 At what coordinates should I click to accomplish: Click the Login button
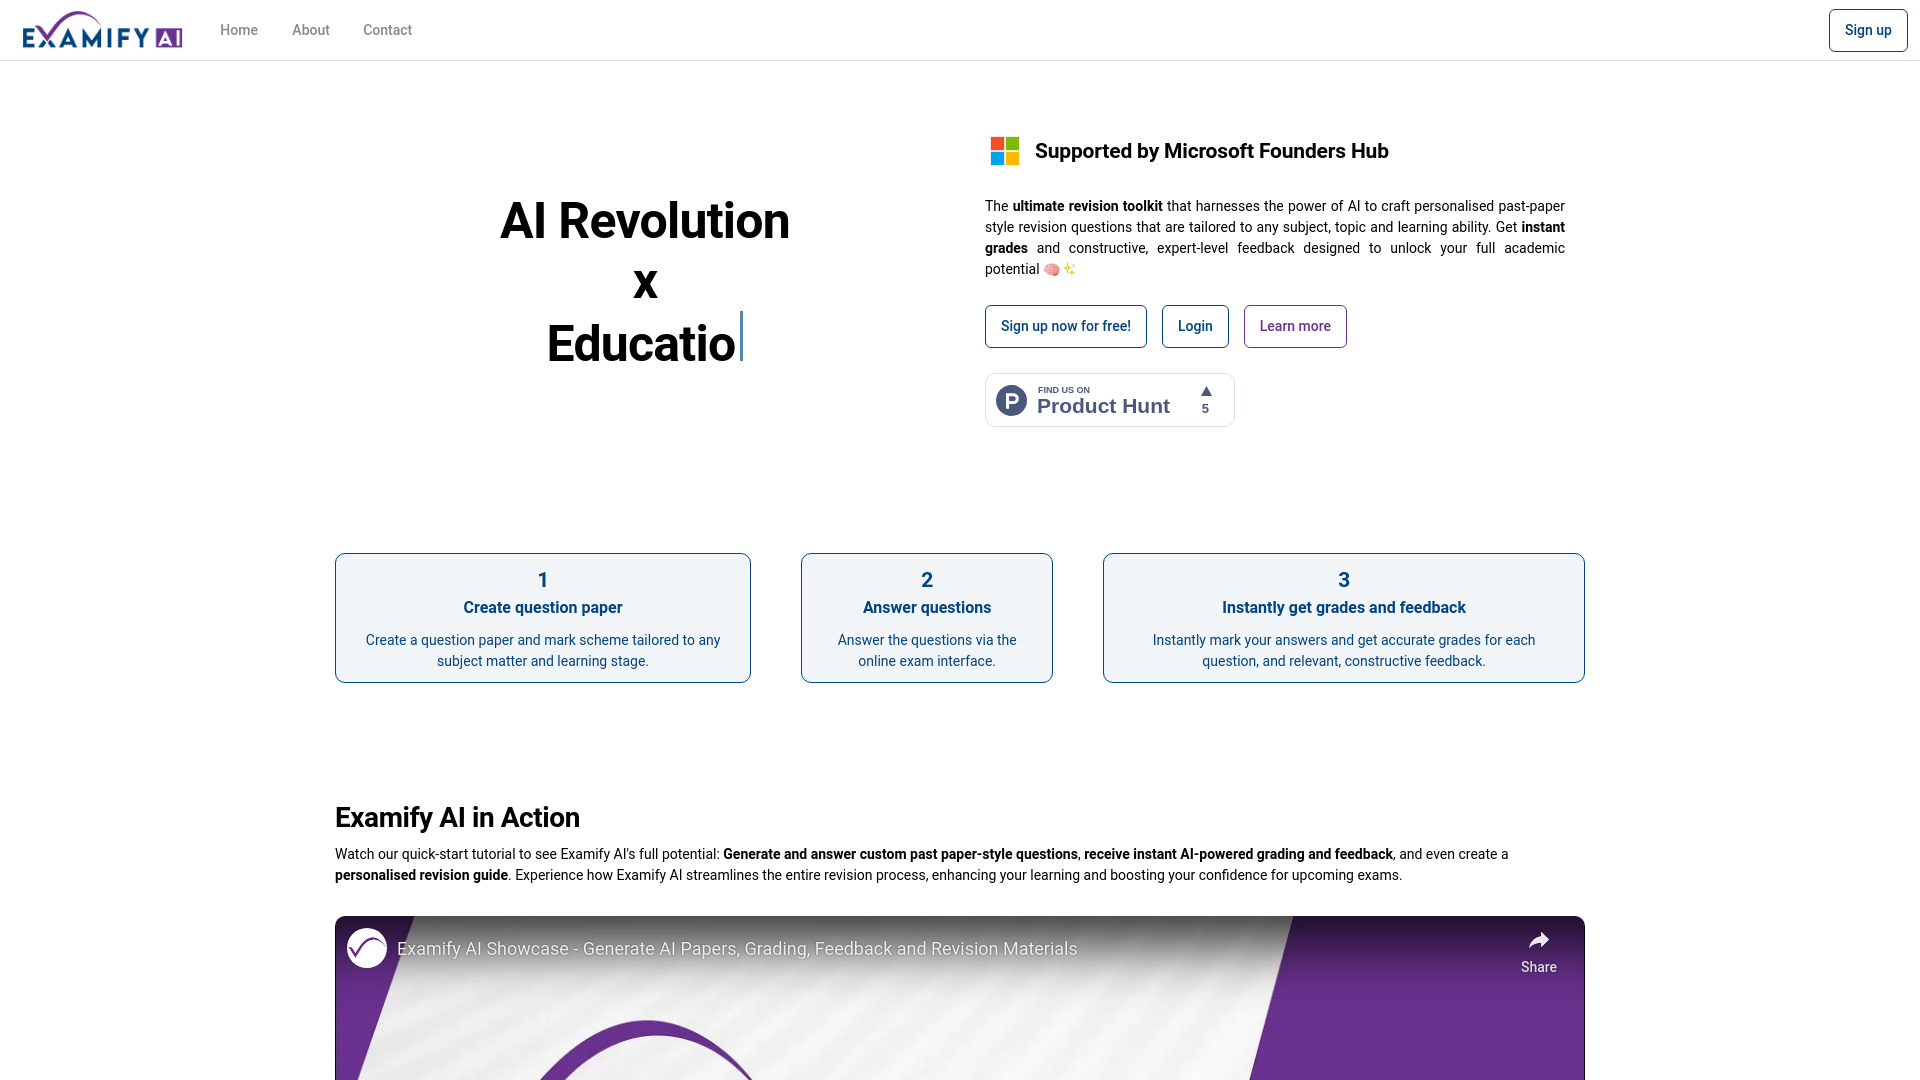coord(1195,326)
